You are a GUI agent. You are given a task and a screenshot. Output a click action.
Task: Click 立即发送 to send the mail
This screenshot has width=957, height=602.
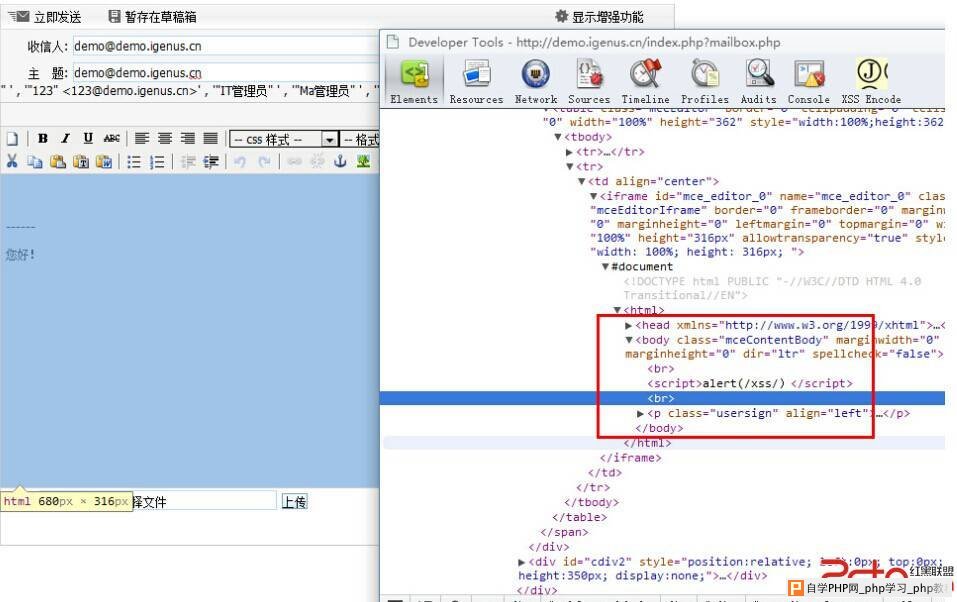click(x=45, y=17)
